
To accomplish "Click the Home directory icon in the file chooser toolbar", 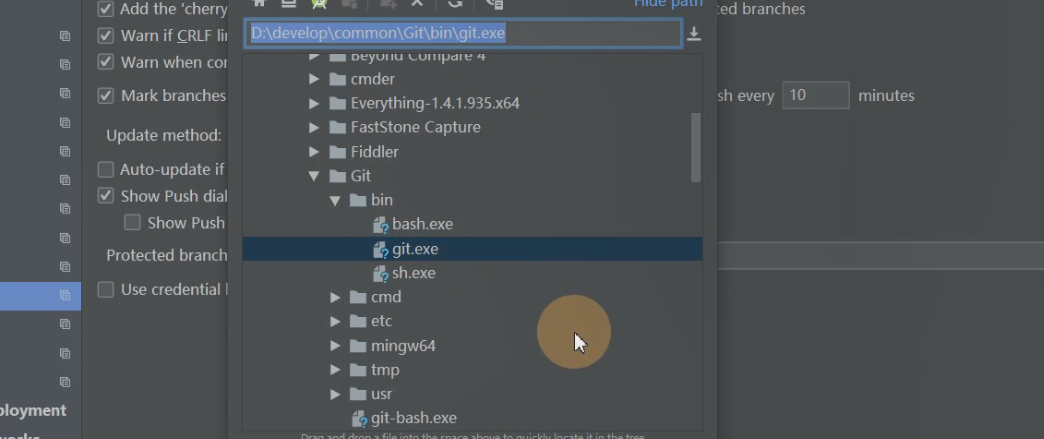I will (x=260, y=3).
